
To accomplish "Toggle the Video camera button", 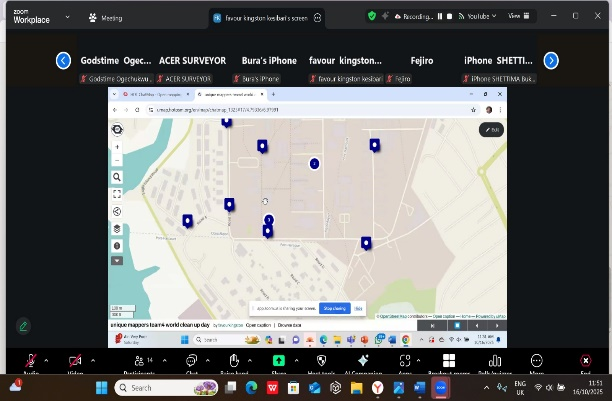I will click(75, 360).
